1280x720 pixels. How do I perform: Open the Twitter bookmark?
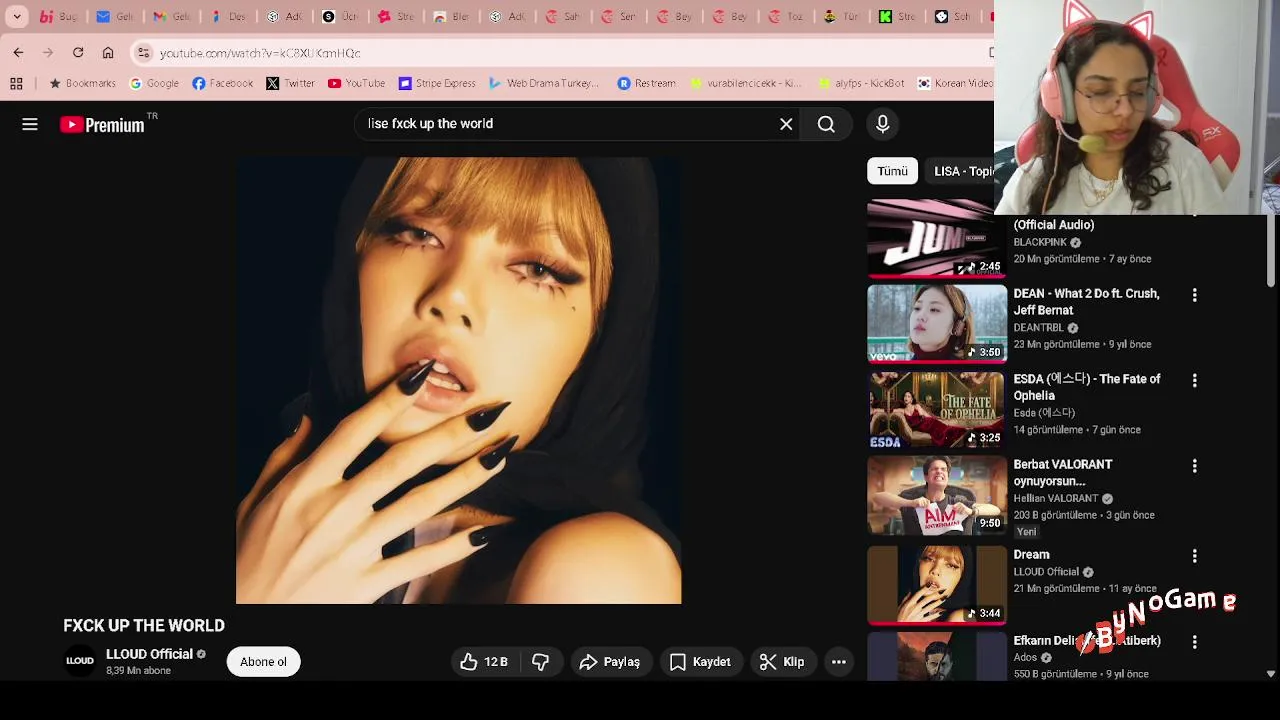tap(290, 83)
